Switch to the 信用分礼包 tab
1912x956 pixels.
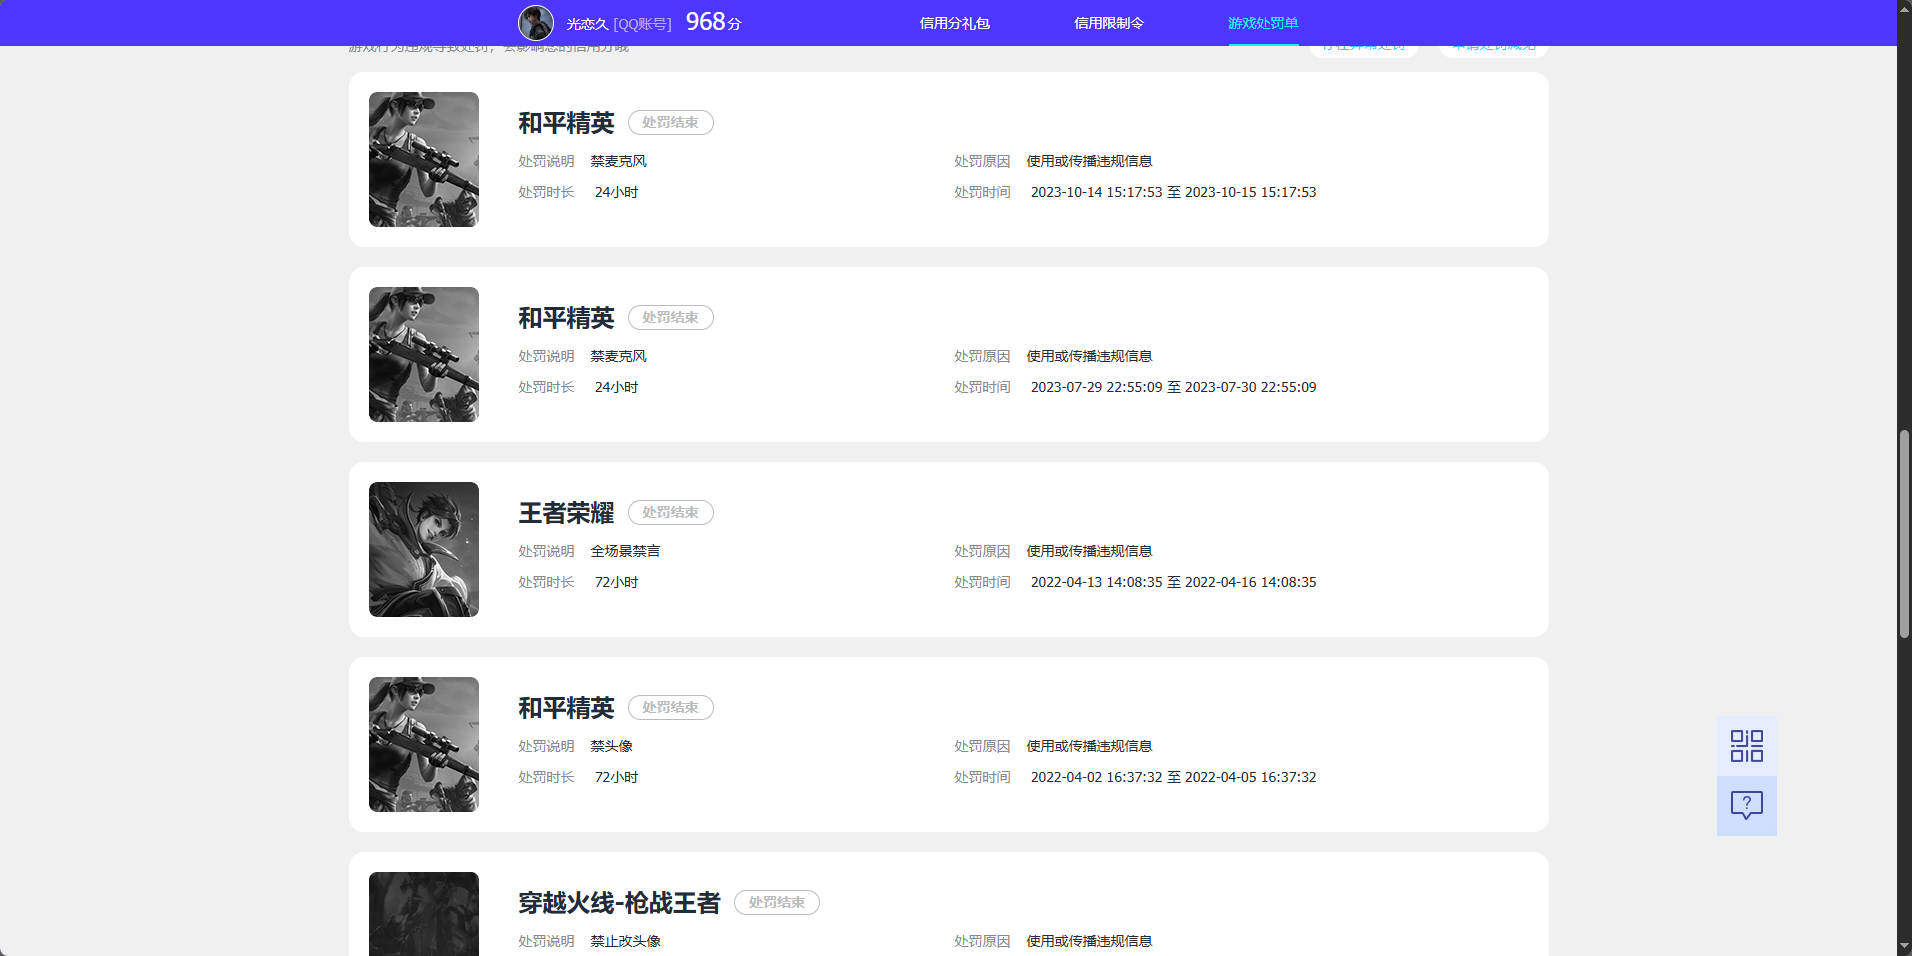coord(954,23)
